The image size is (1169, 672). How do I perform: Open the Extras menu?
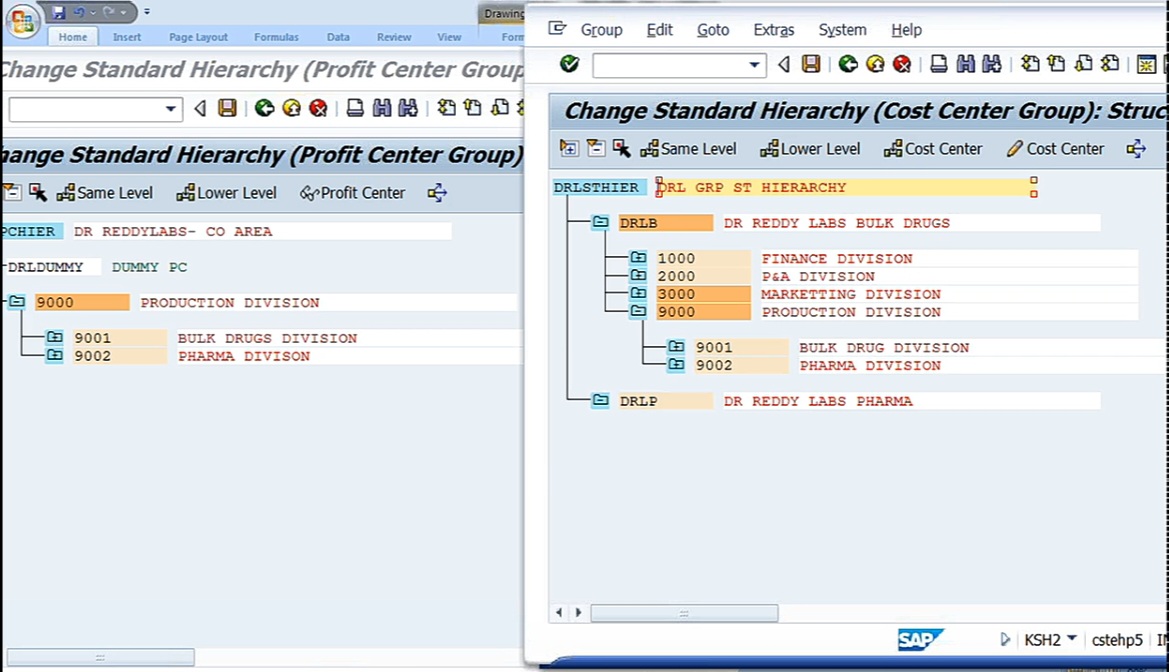[774, 30]
